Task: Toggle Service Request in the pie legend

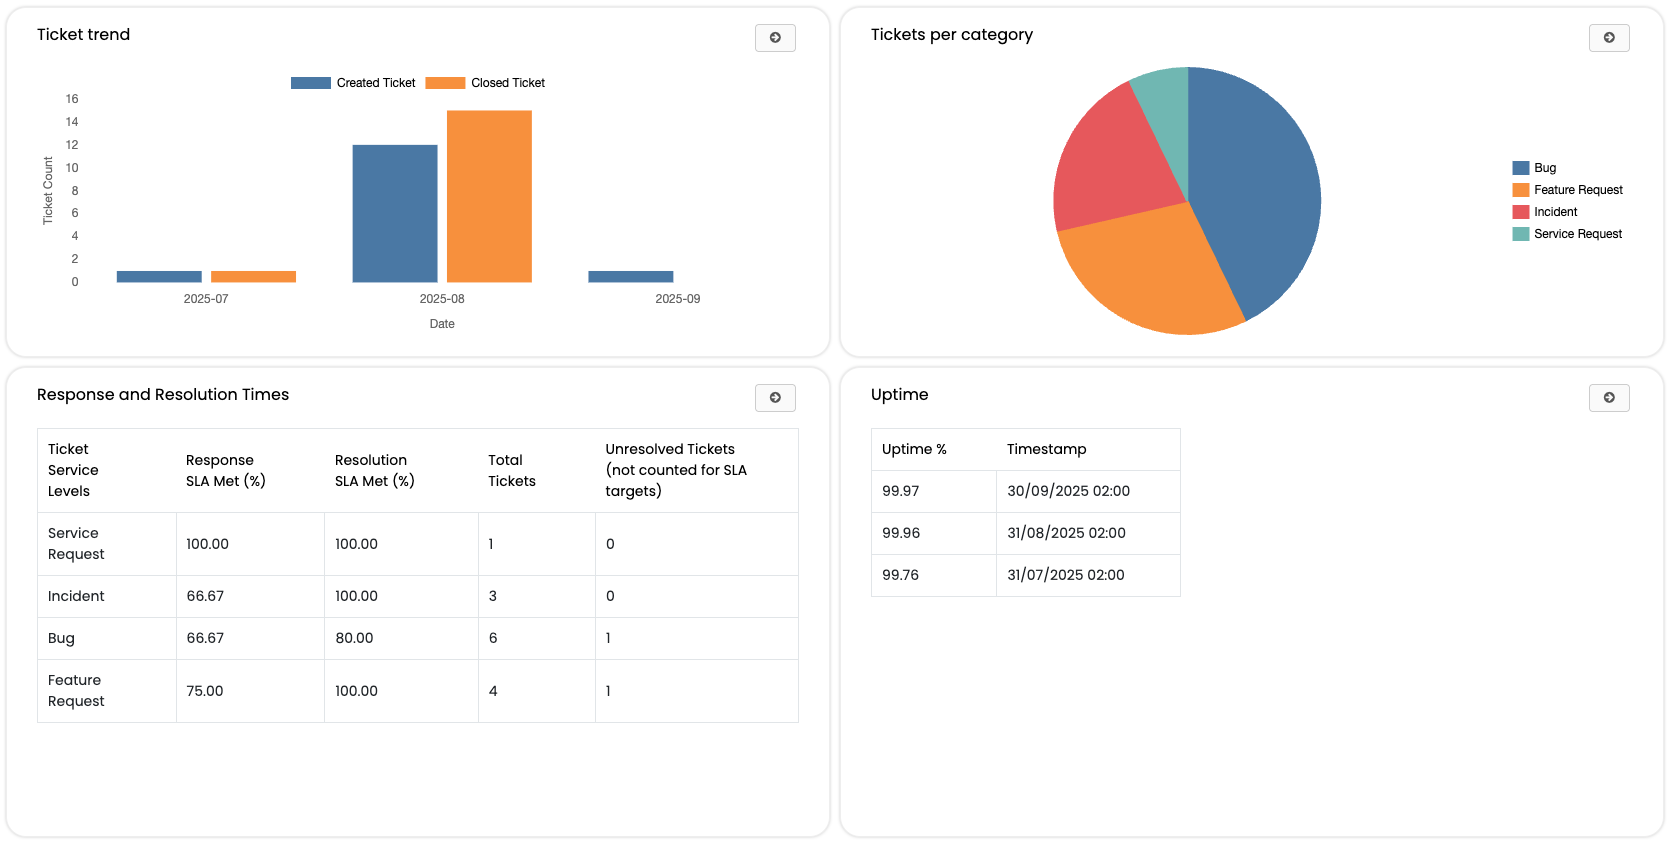Action: [x=1567, y=234]
